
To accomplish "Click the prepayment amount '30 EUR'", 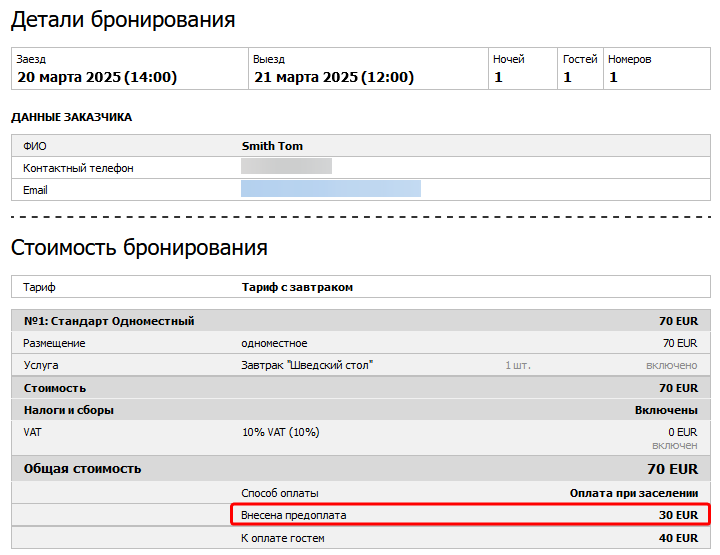I will (678, 516).
